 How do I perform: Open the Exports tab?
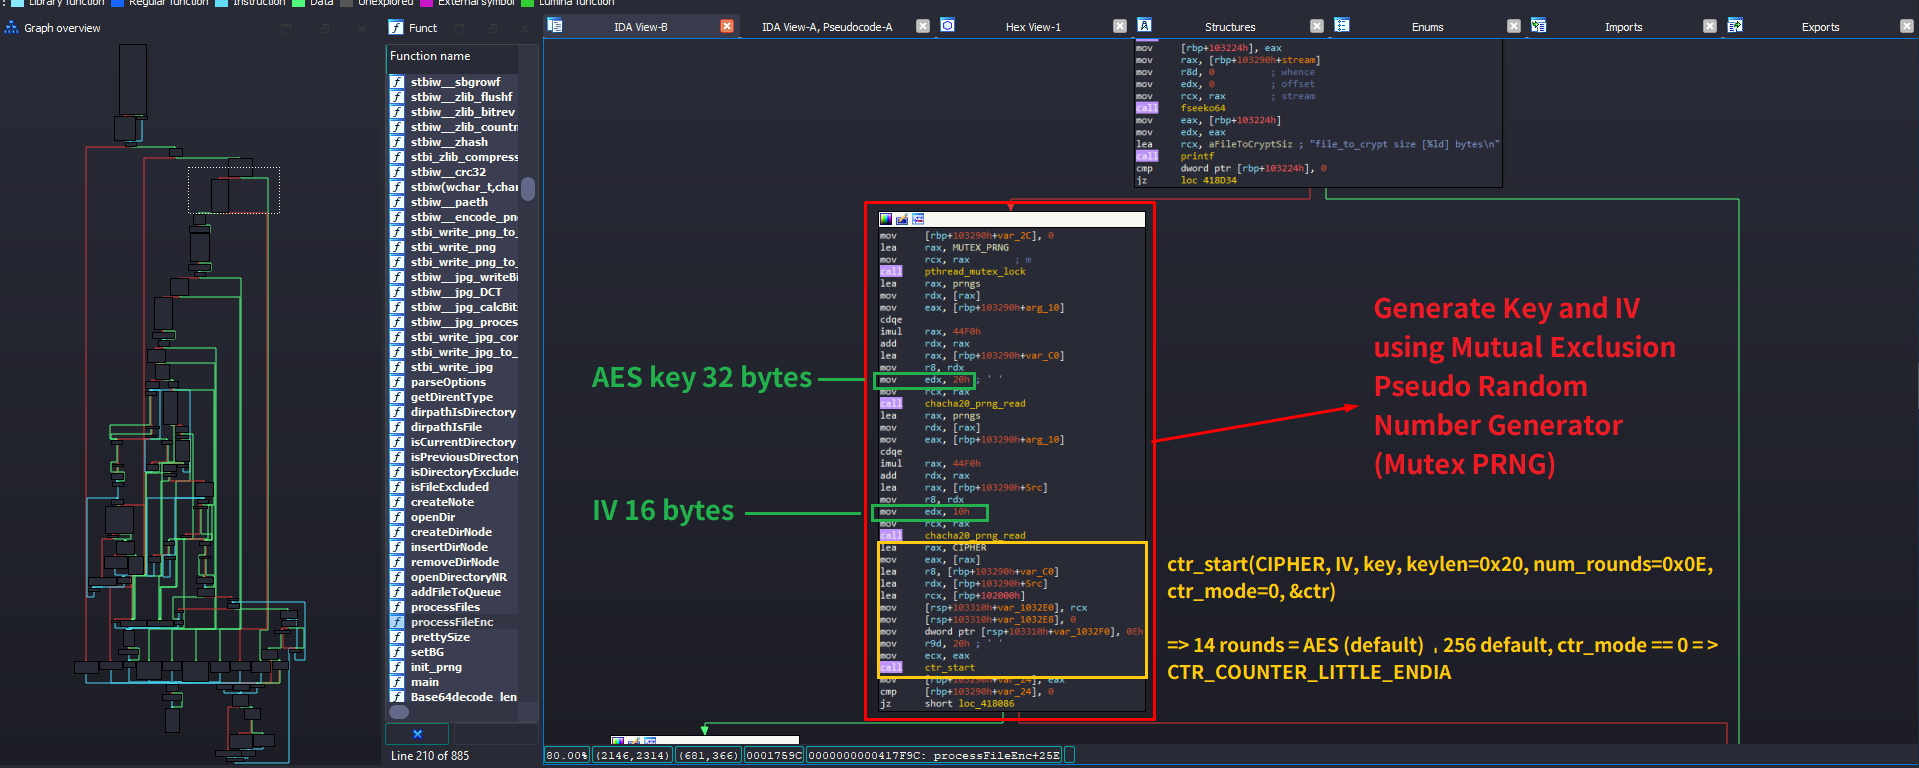pyautogui.click(x=1820, y=27)
